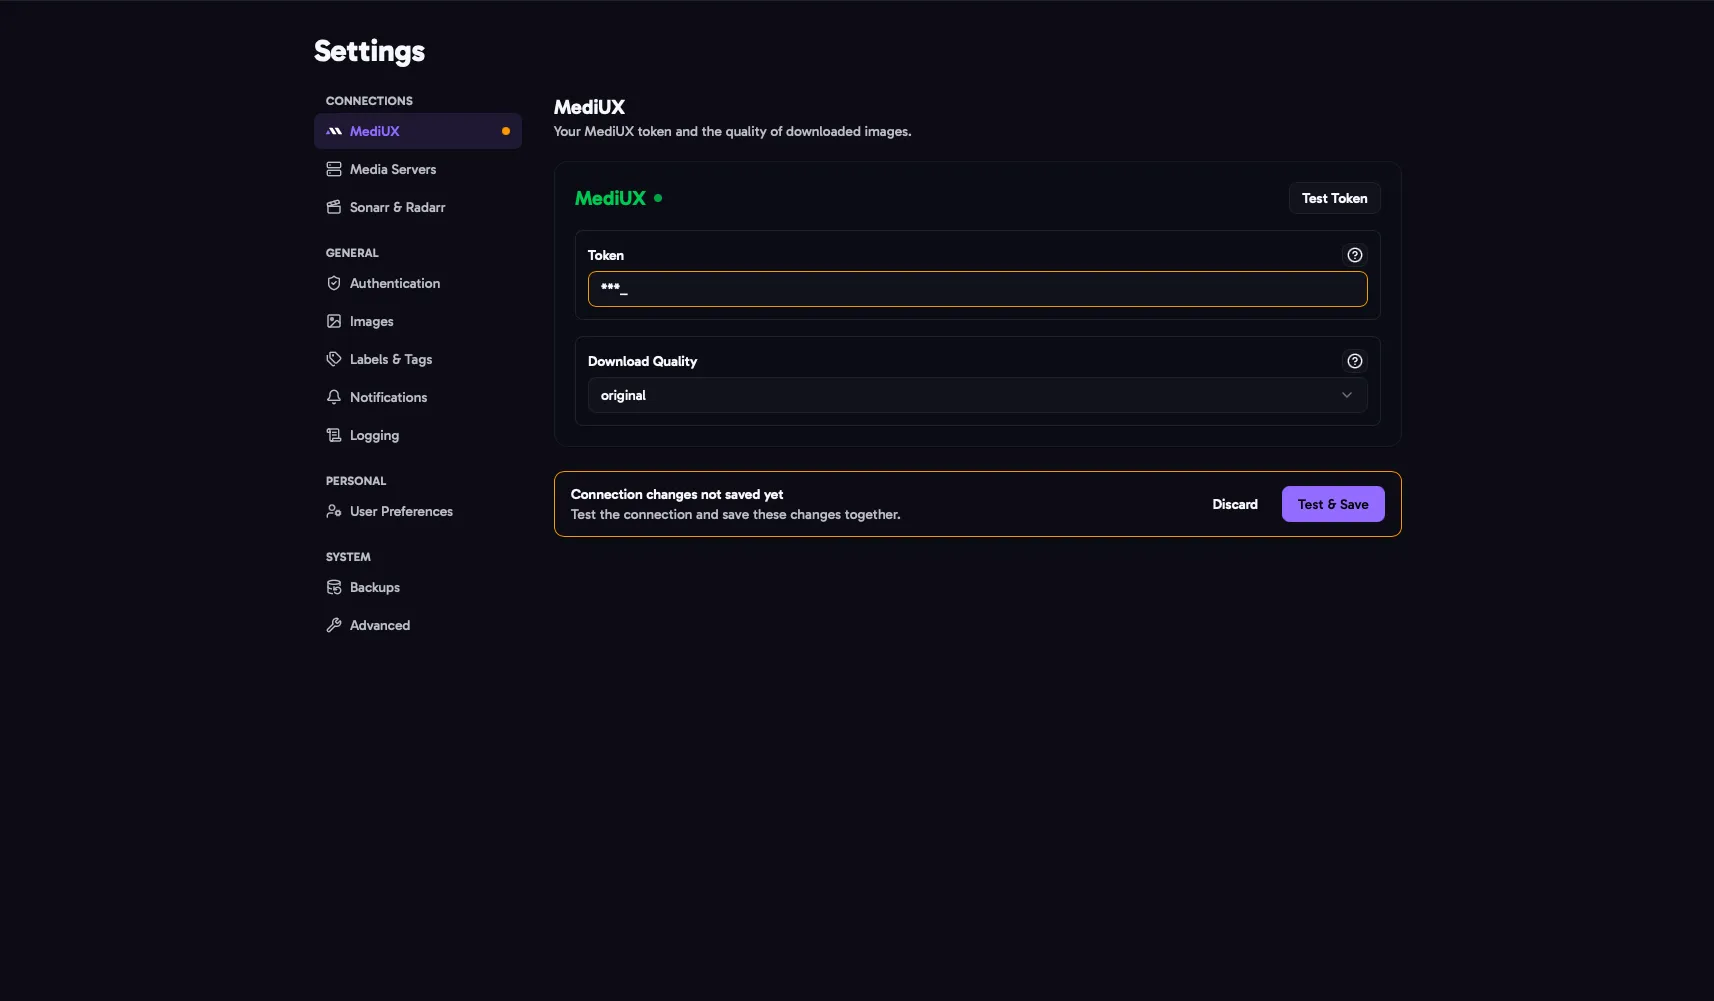Open the original quality combo box
1714x1001 pixels.
[977, 395]
